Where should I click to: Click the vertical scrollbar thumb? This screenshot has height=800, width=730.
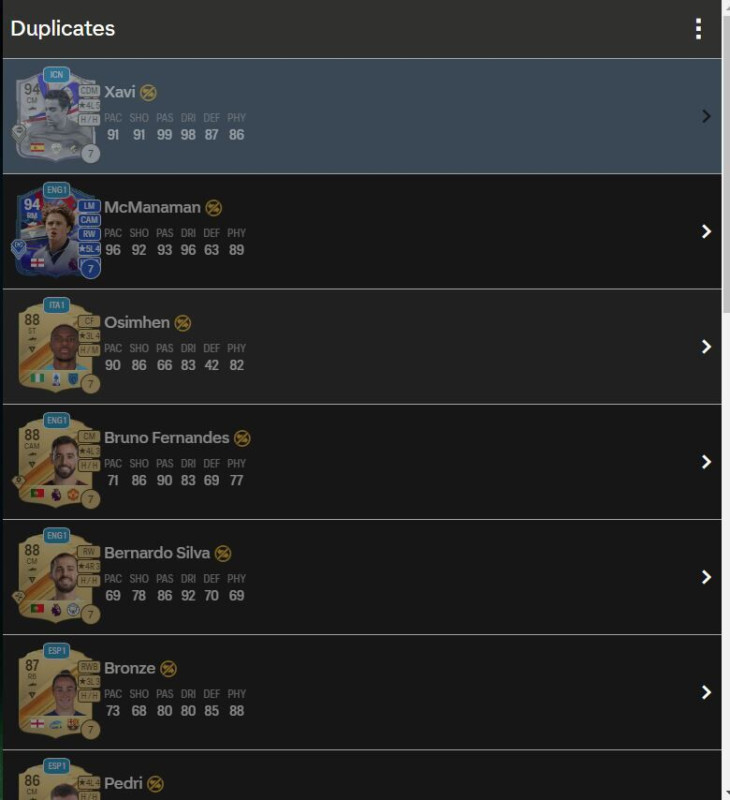726,164
